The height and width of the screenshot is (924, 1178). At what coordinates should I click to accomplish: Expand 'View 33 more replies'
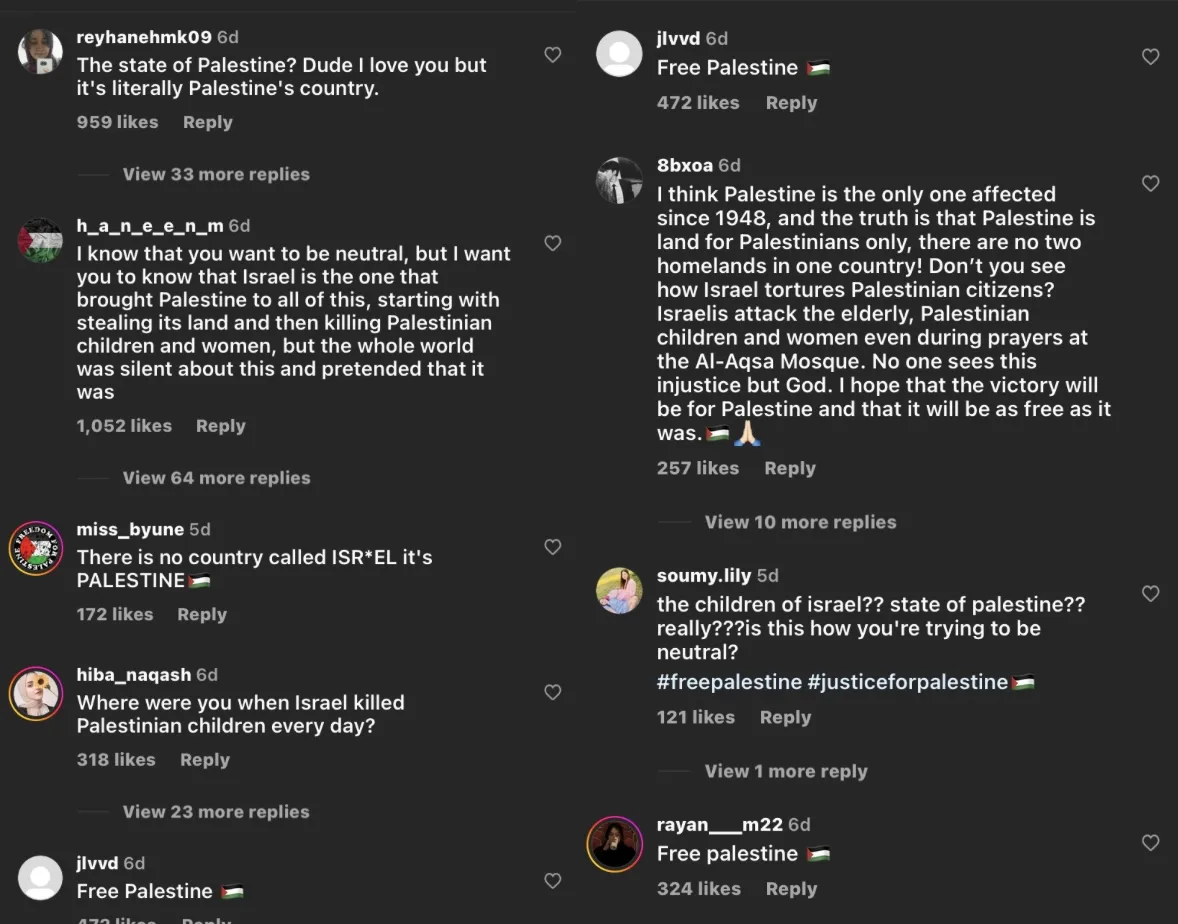pos(216,174)
